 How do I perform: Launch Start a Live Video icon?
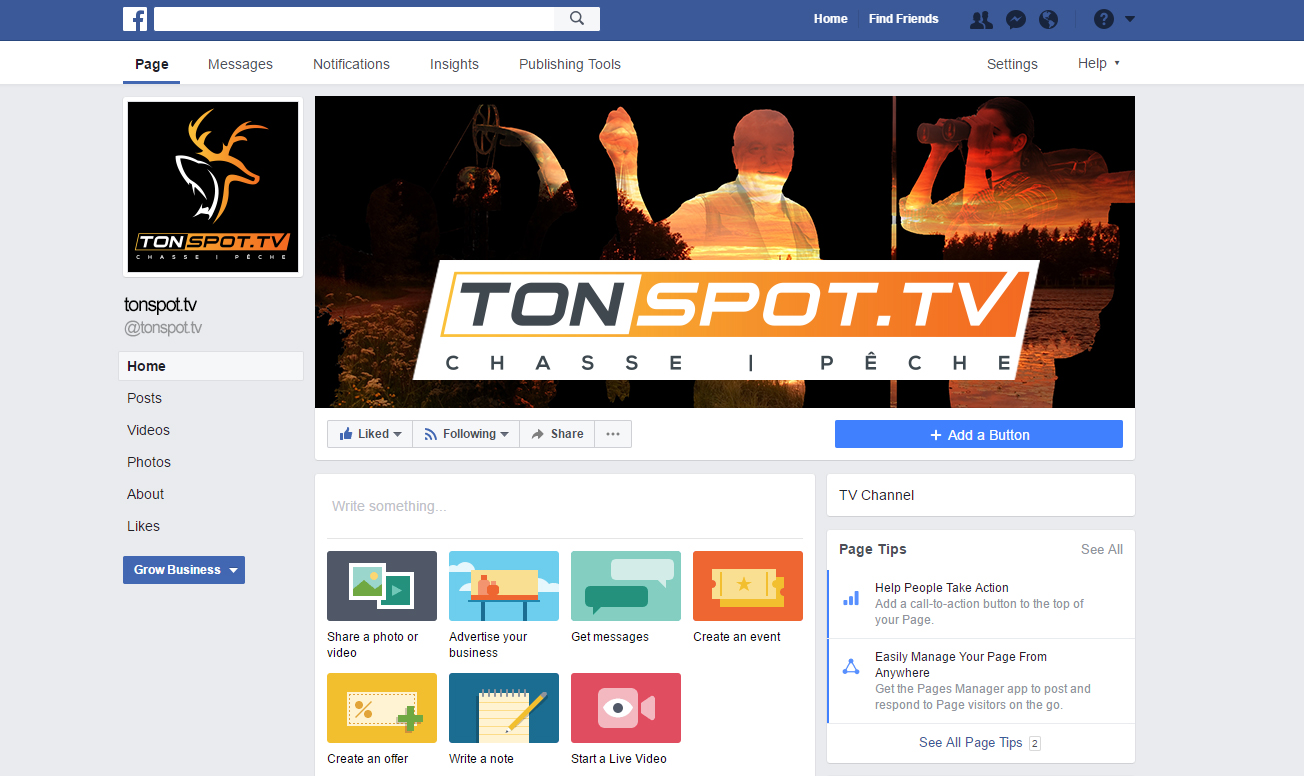pyautogui.click(x=626, y=708)
